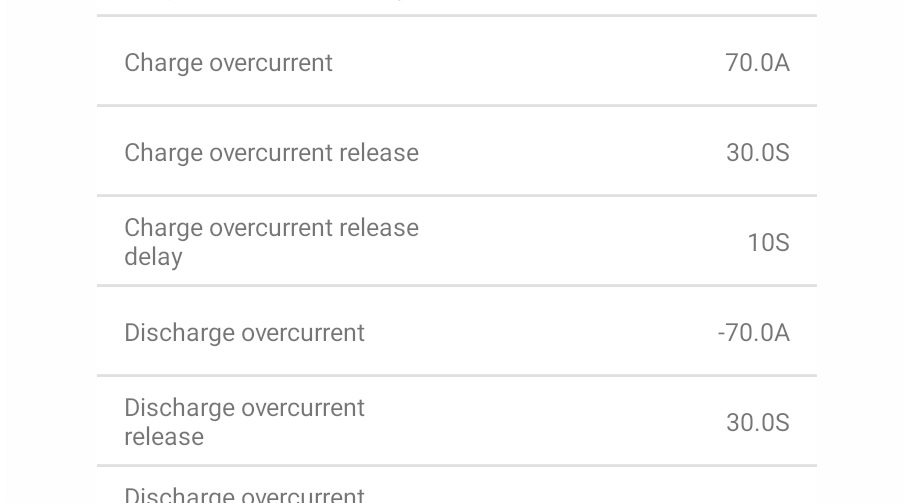Click the Discharge overcurrent release label
The height and width of the screenshot is (503, 903).
coord(244,422)
